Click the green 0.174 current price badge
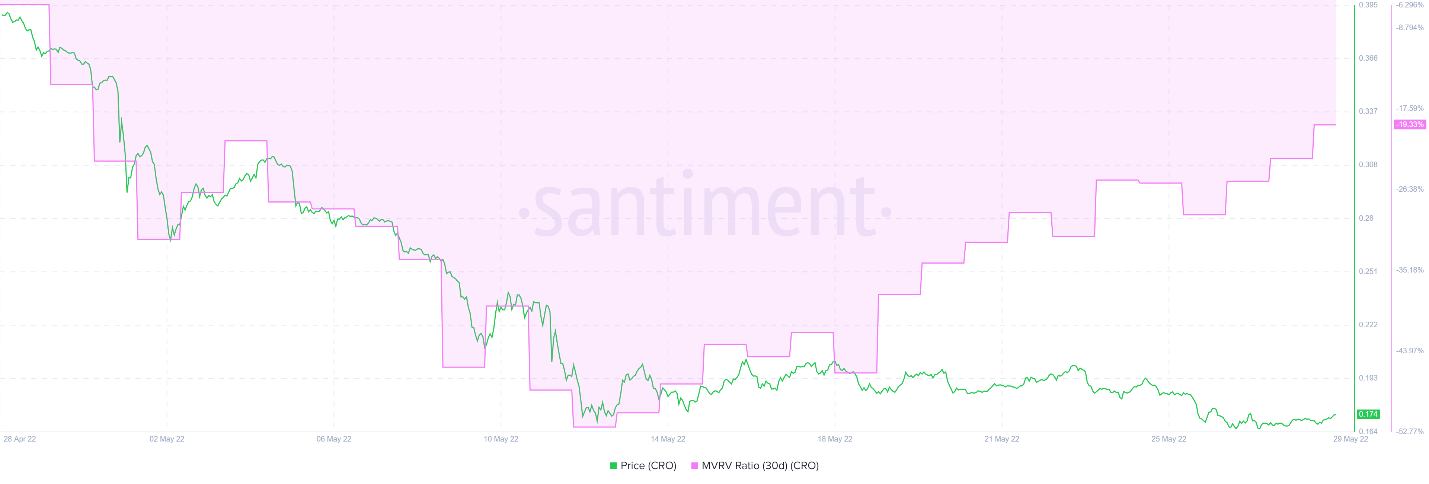Image resolution: width=1429 pixels, height=484 pixels. point(1368,414)
